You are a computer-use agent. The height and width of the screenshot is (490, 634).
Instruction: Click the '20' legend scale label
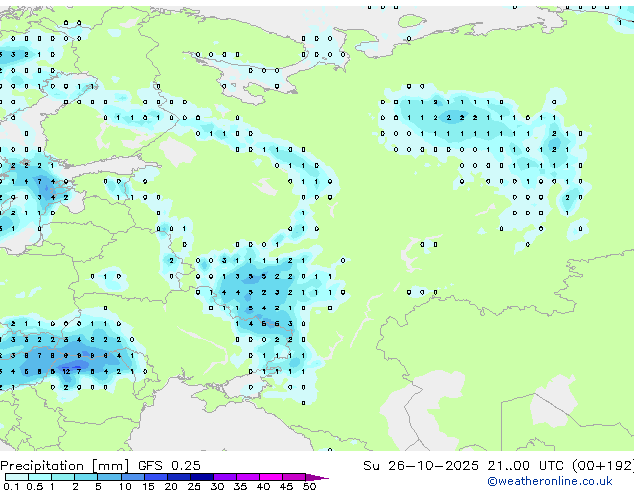tap(171, 486)
